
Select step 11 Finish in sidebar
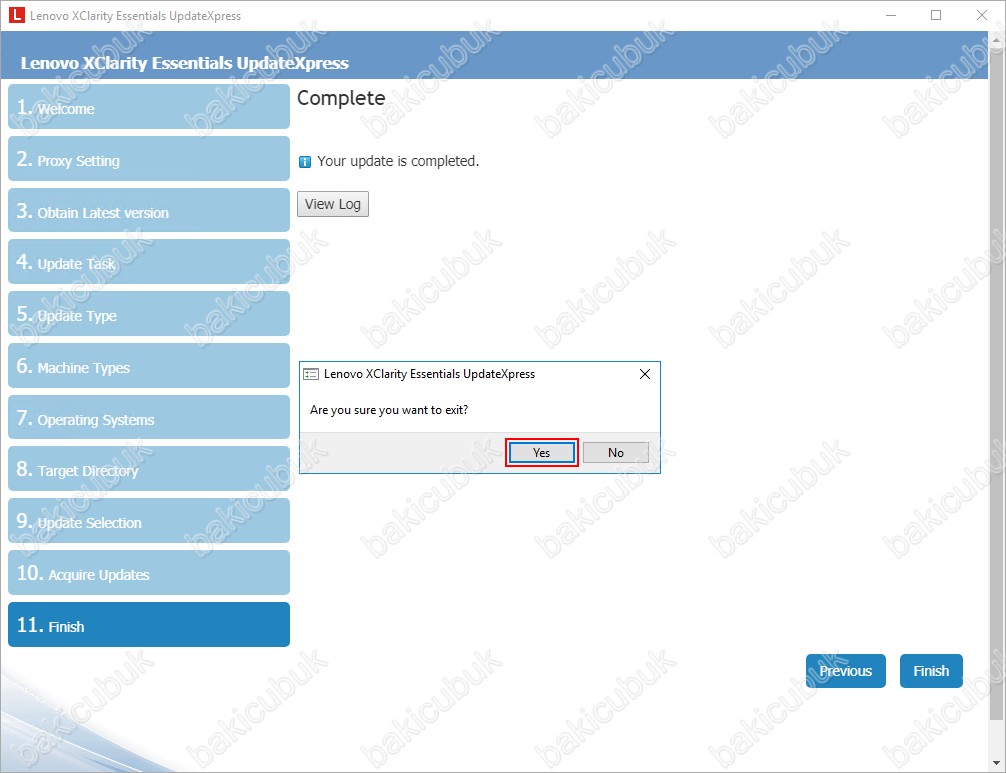(x=149, y=625)
